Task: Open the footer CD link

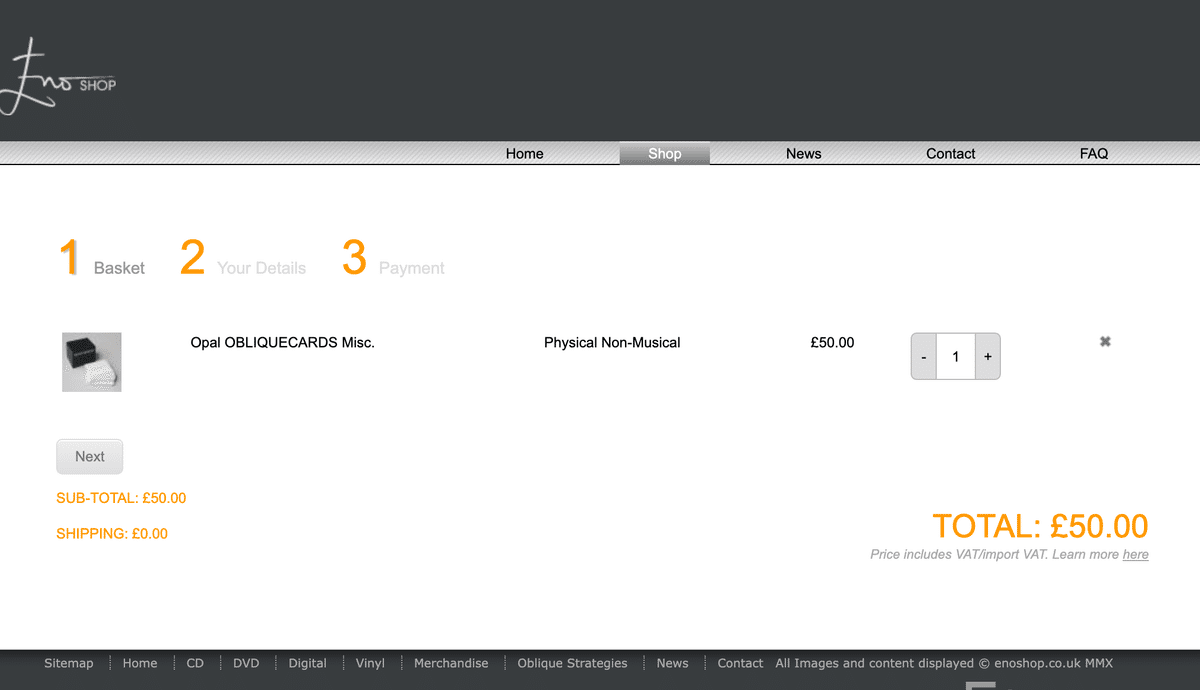Action: pos(195,663)
